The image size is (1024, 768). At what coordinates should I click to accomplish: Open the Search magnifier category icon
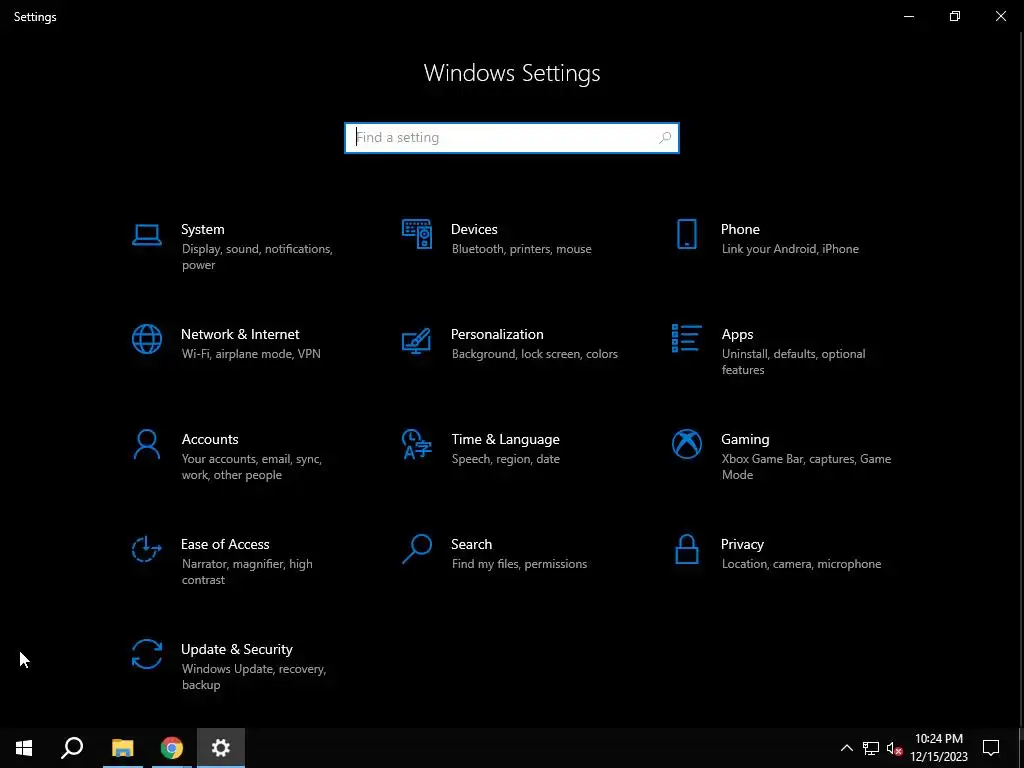(417, 549)
